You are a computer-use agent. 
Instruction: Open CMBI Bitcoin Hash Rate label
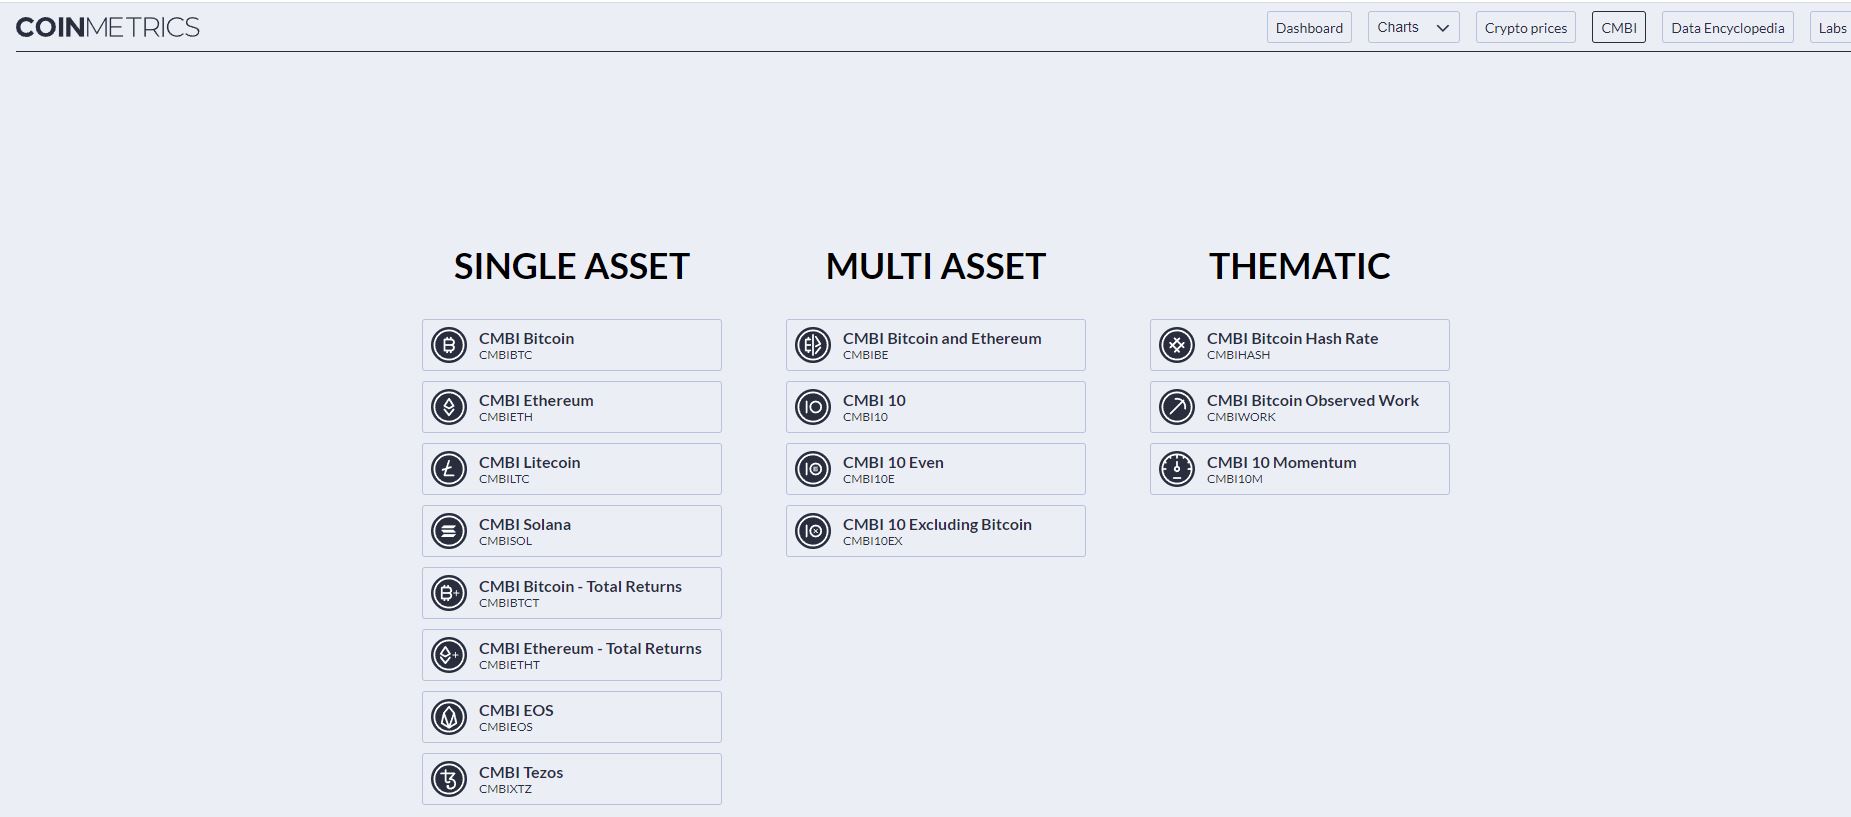coord(1292,338)
